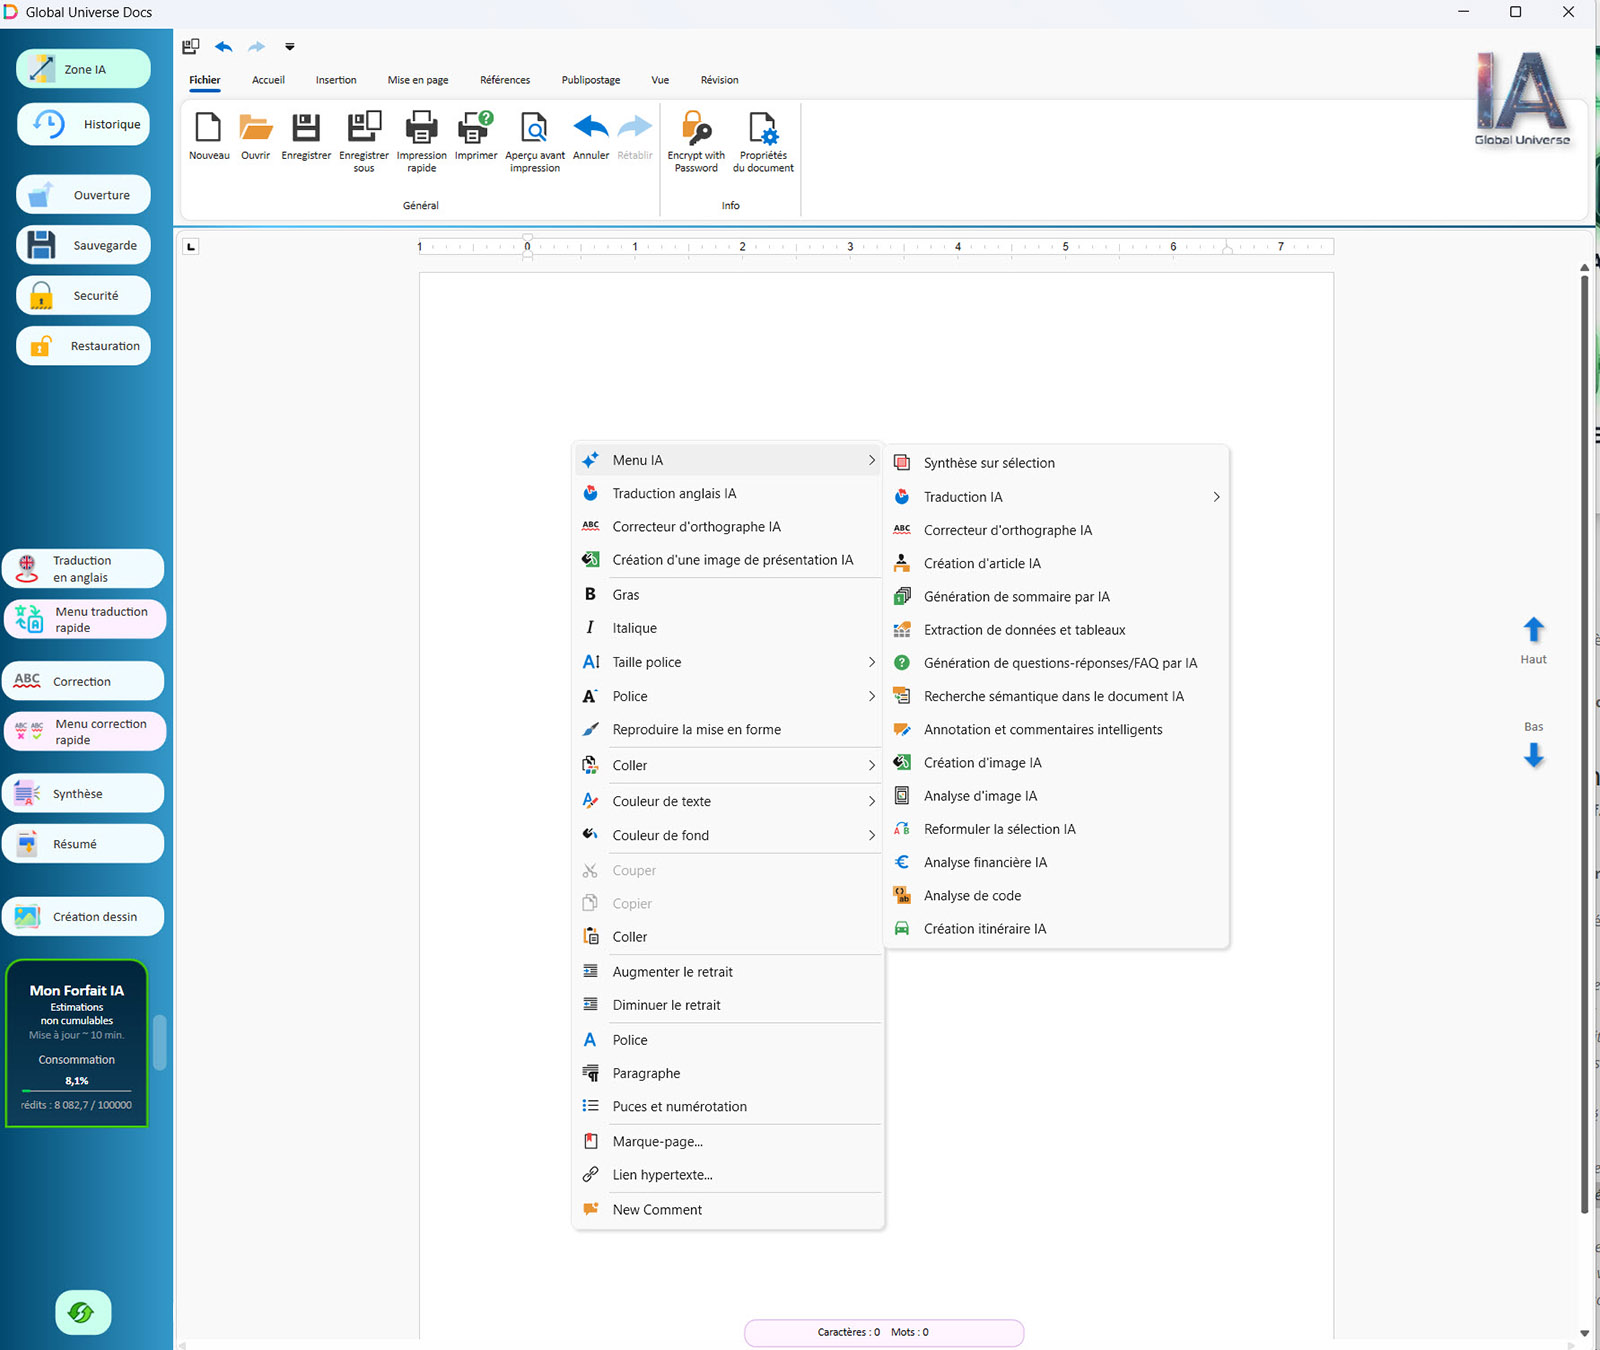Image resolution: width=1600 pixels, height=1350 pixels.
Task: Click the ruler tab-stop selector box
Action: click(x=191, y=247)
